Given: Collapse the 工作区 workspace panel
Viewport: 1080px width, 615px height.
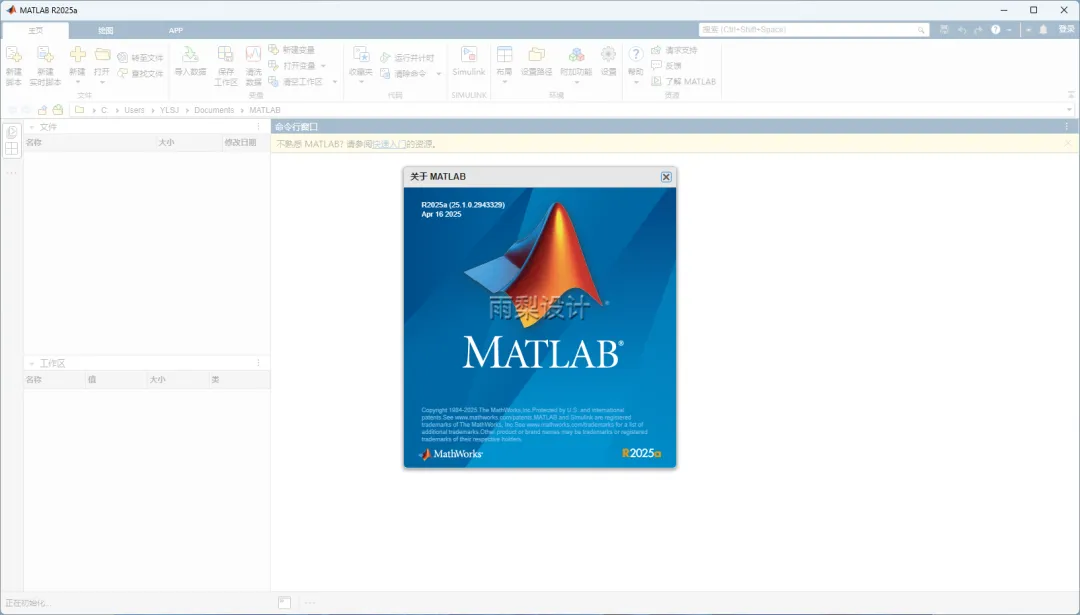Looking at the screenshot, I should point(32,364).
